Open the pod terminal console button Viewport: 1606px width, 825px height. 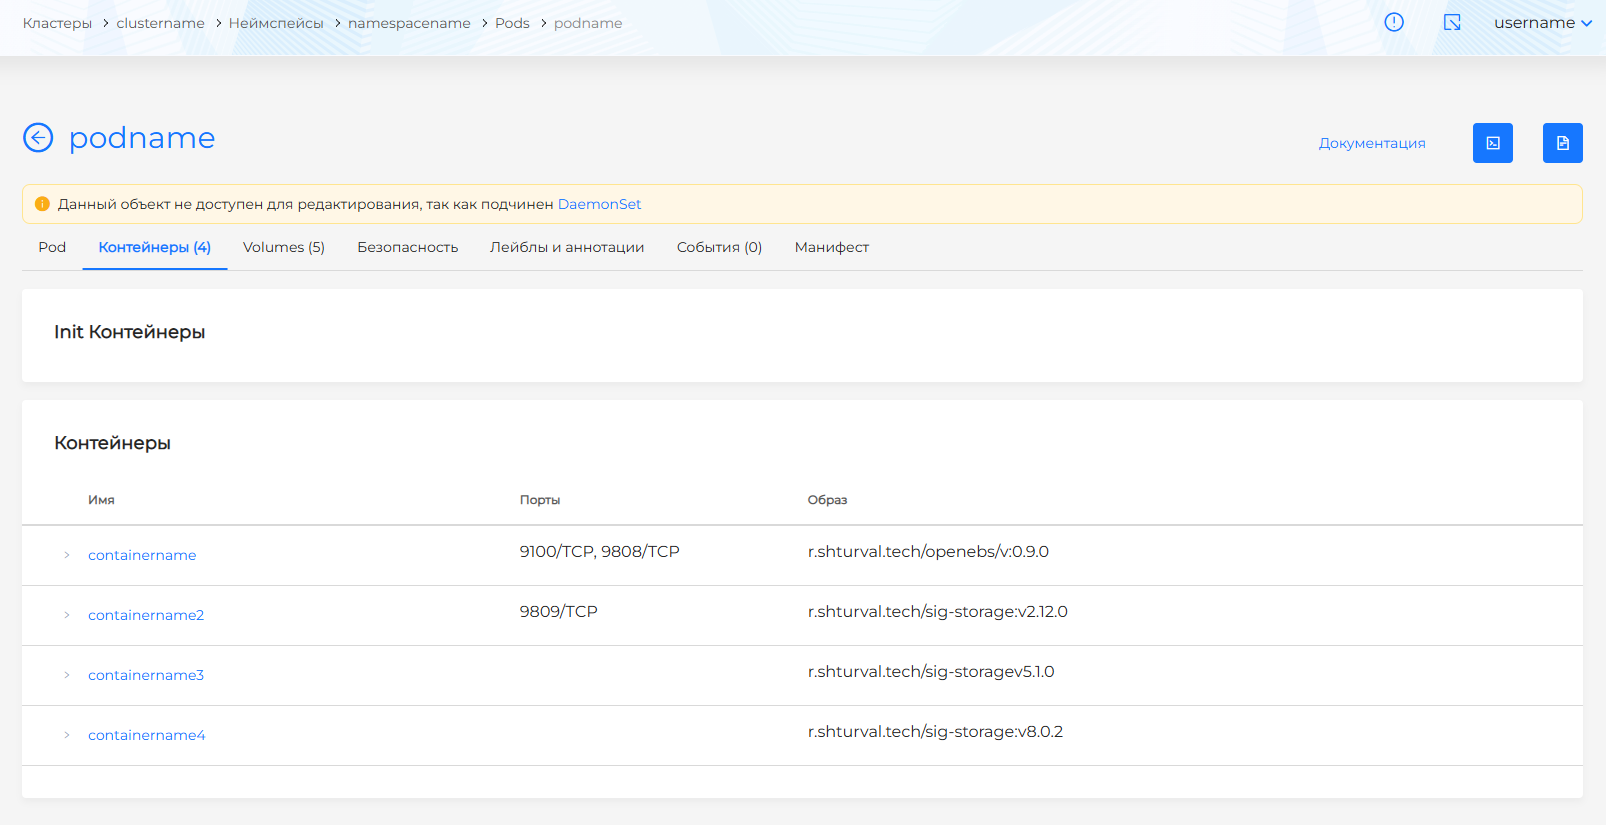[x=1492, y=143]
